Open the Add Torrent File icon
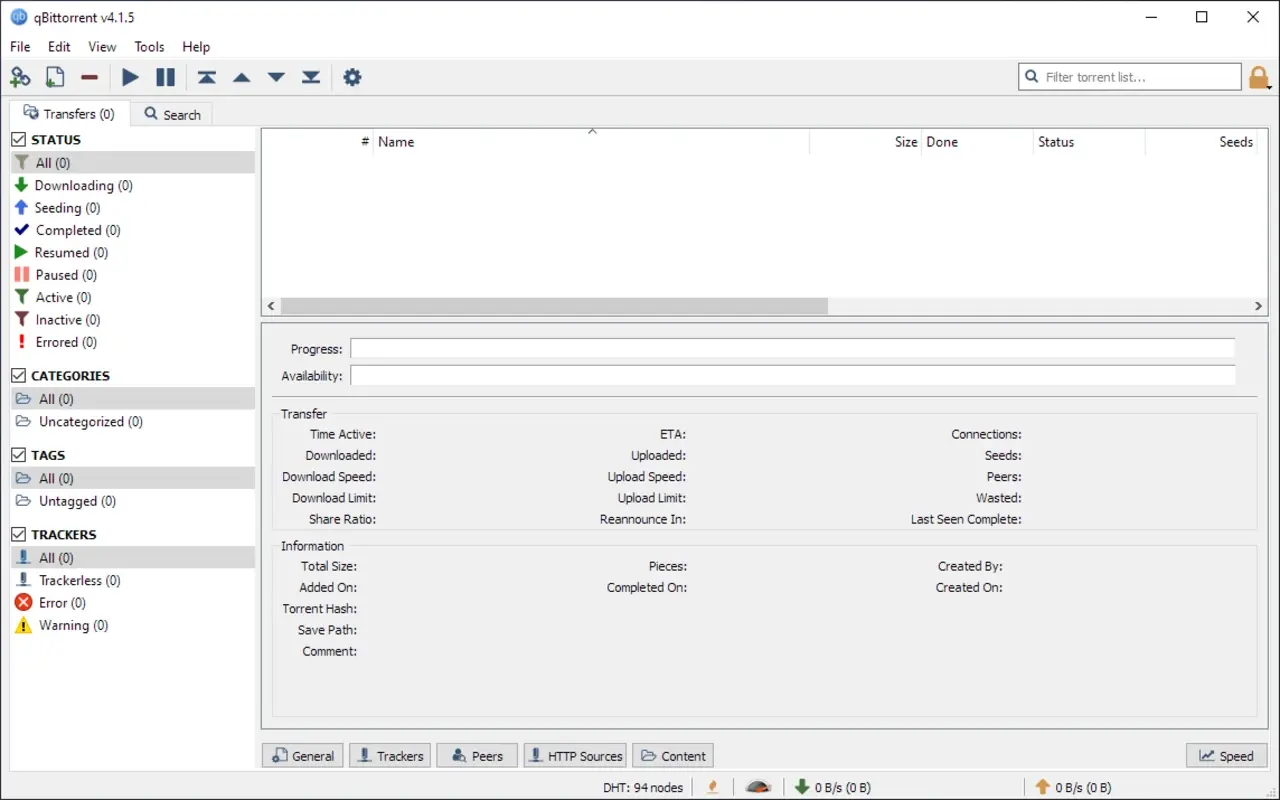 pyautogui.click(x=55, y=76)
